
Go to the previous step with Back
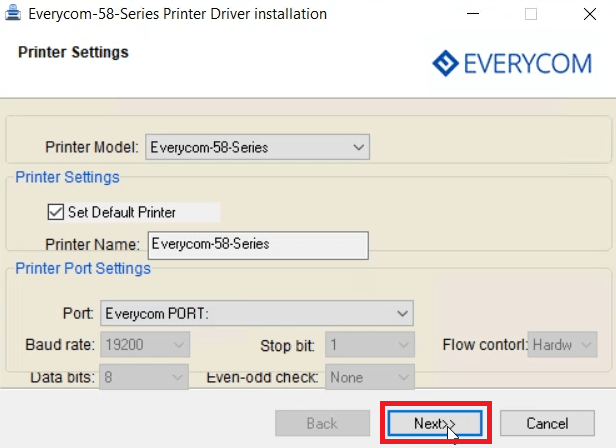pyautogui.click(x=322, y=423)
